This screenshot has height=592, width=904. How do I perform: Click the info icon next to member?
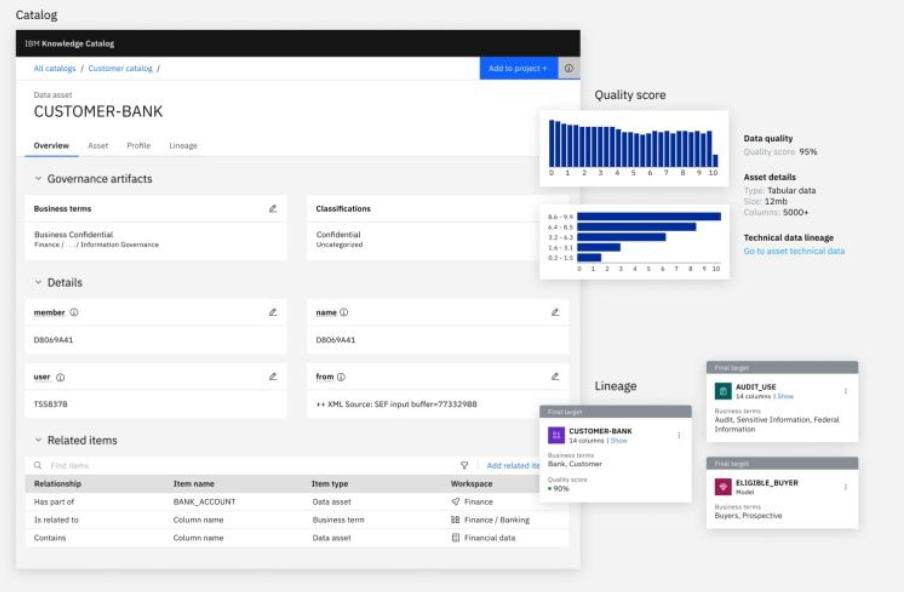74,312
